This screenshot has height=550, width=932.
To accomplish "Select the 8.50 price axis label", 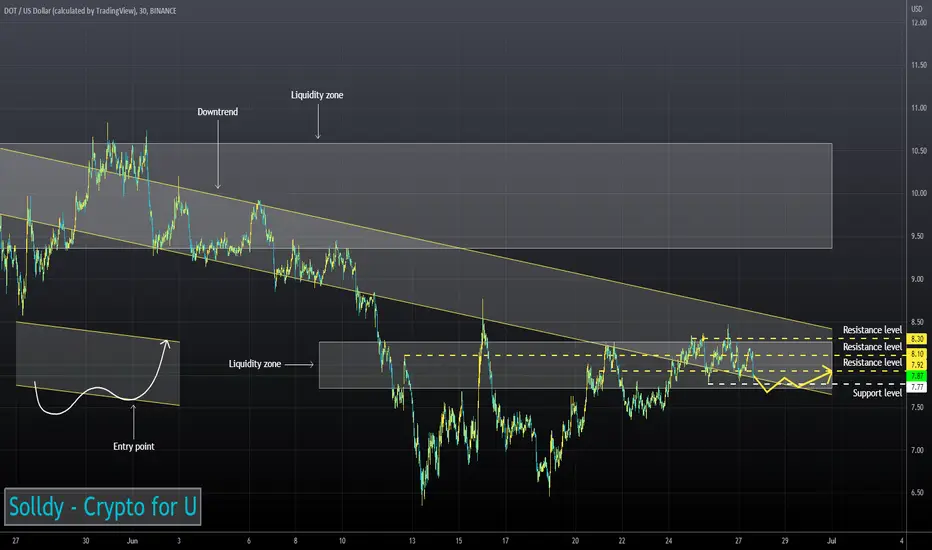I will (x=918, y=322).
